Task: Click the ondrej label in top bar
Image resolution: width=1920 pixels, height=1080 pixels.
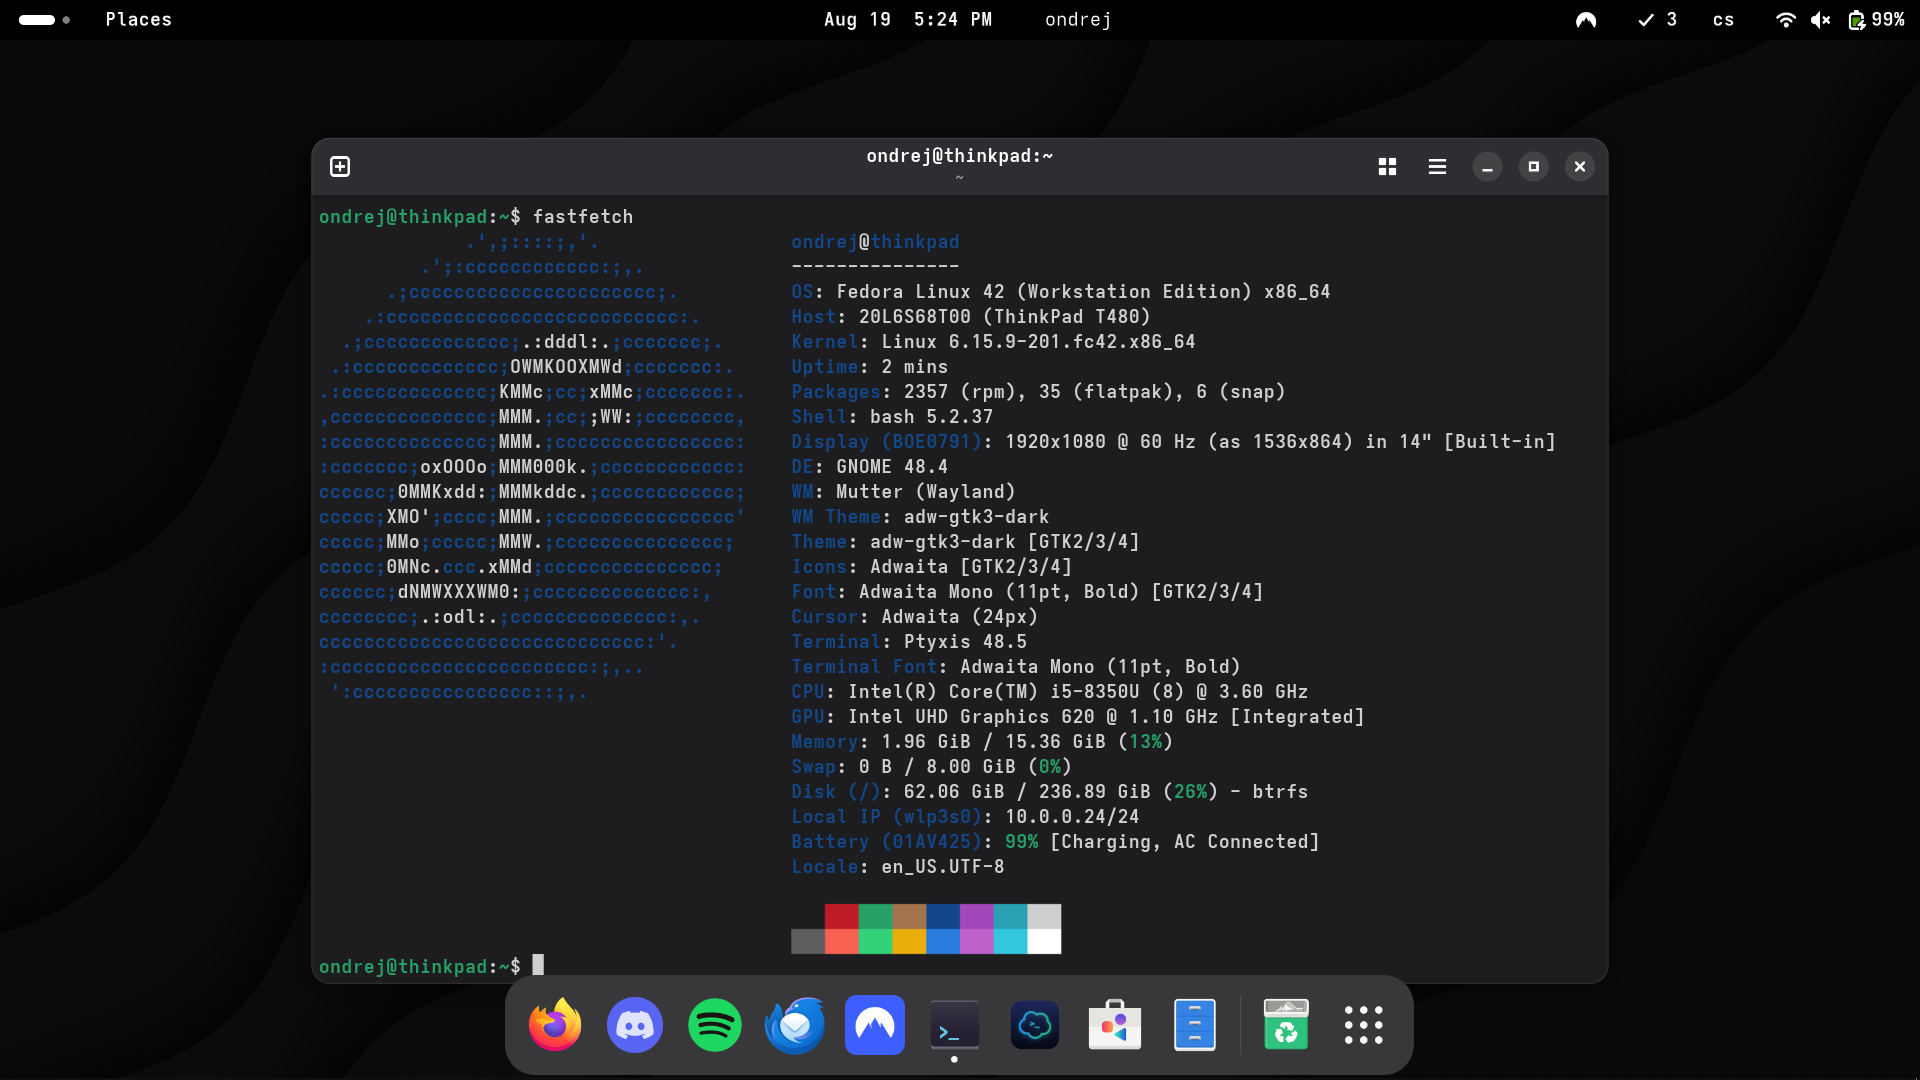Action: point(1078,20)
